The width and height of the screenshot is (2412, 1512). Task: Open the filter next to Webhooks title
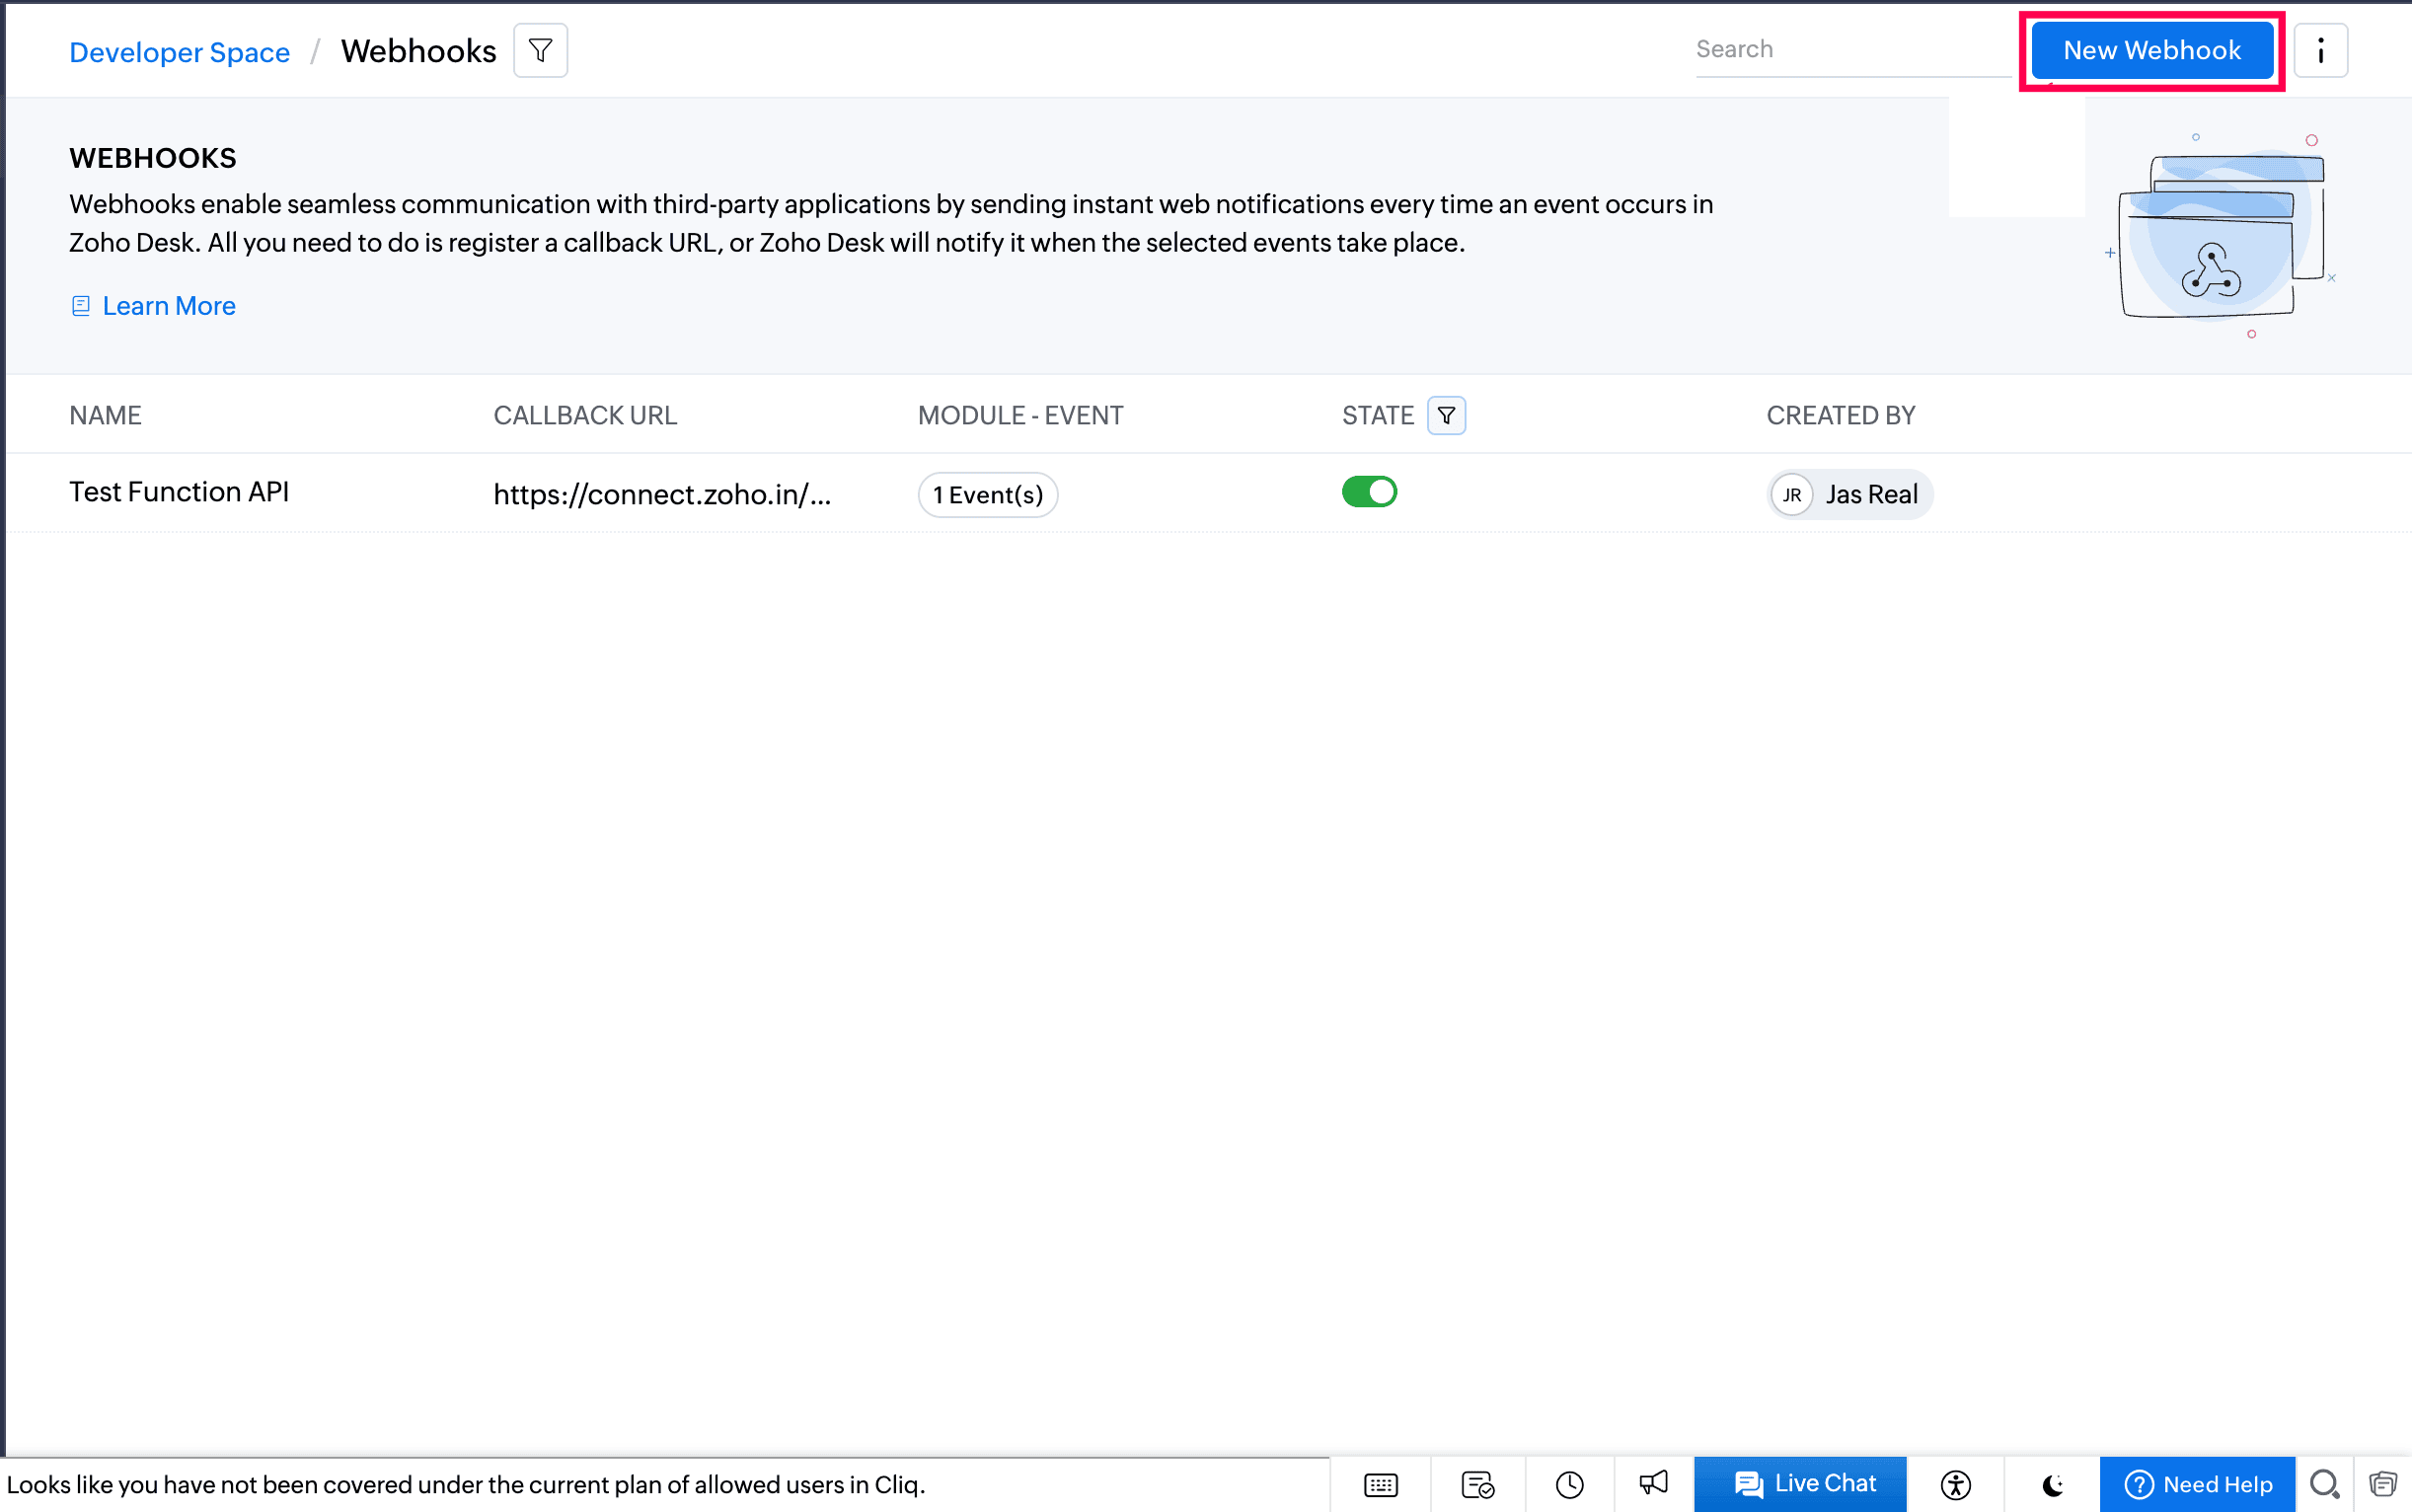(x=540, y=50)
